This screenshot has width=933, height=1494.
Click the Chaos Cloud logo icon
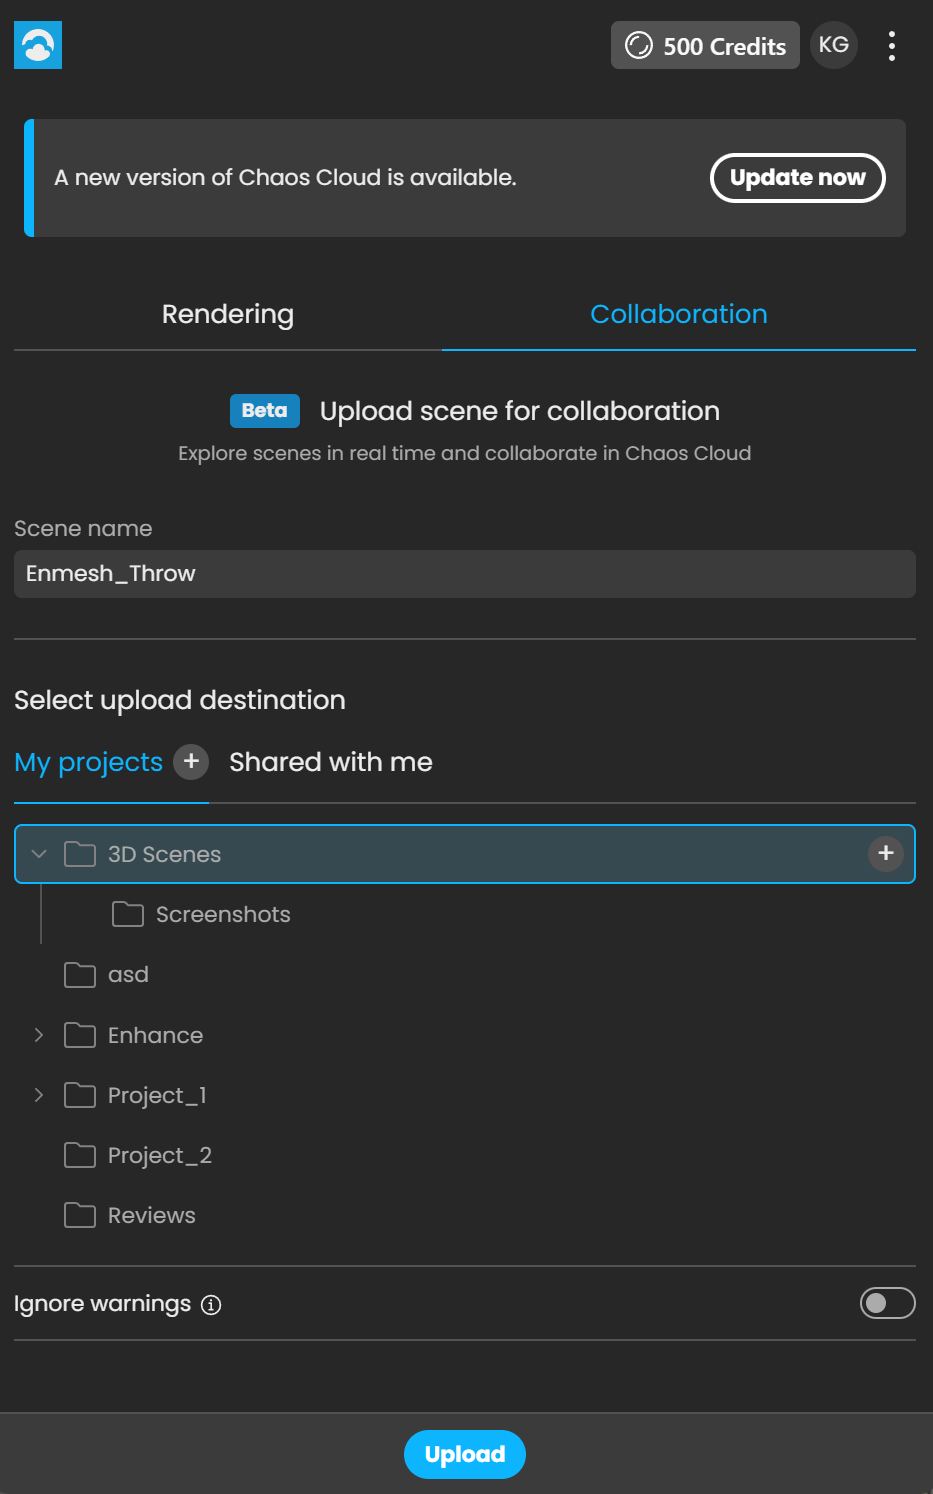38,45
